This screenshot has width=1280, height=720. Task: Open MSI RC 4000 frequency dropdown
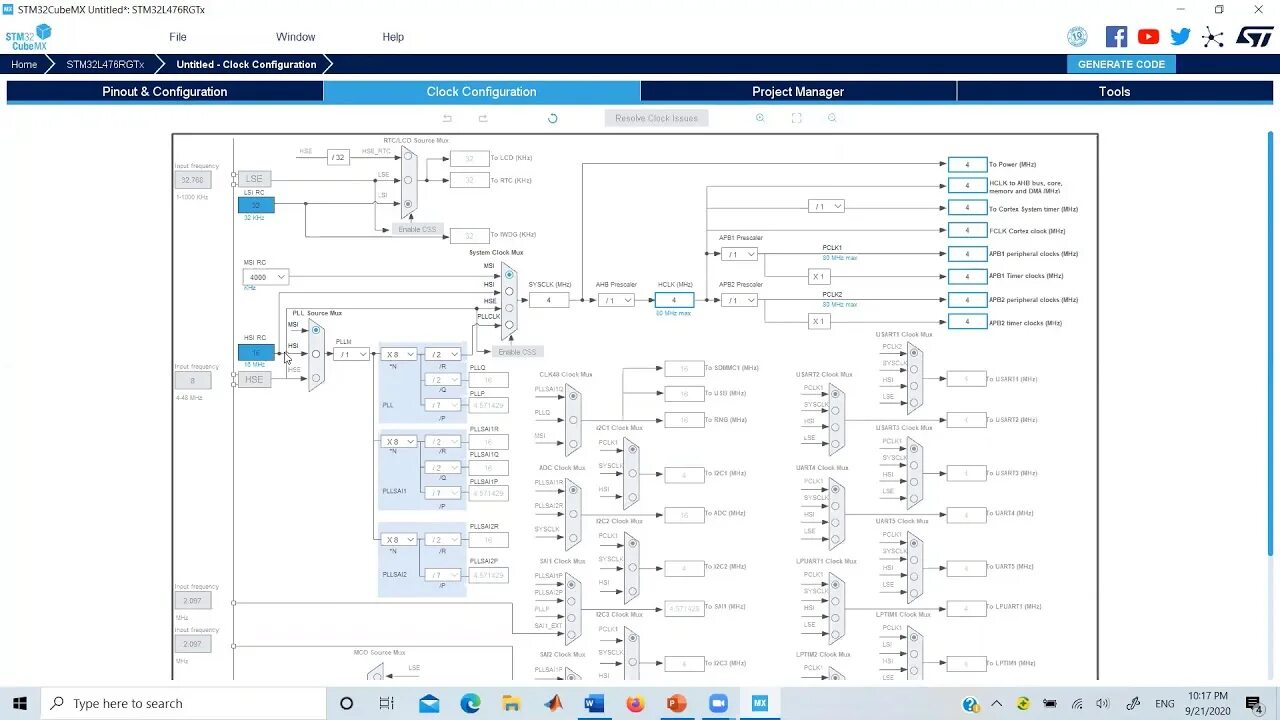[x=266, y=276]
